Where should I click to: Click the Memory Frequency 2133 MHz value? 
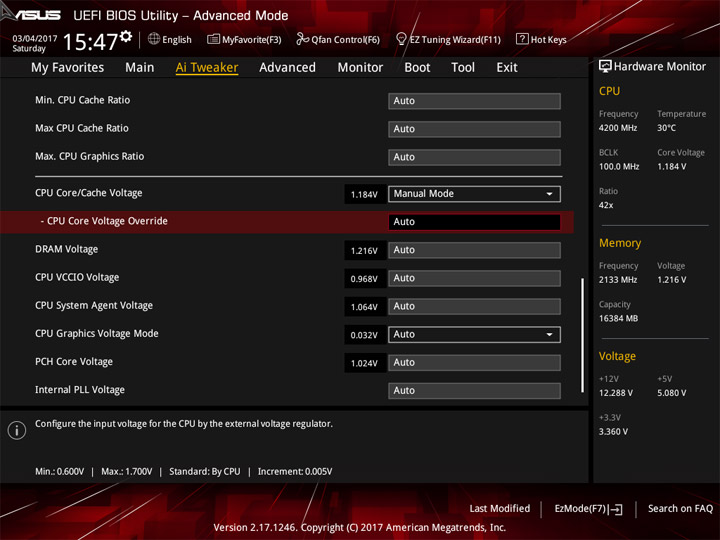618,280
